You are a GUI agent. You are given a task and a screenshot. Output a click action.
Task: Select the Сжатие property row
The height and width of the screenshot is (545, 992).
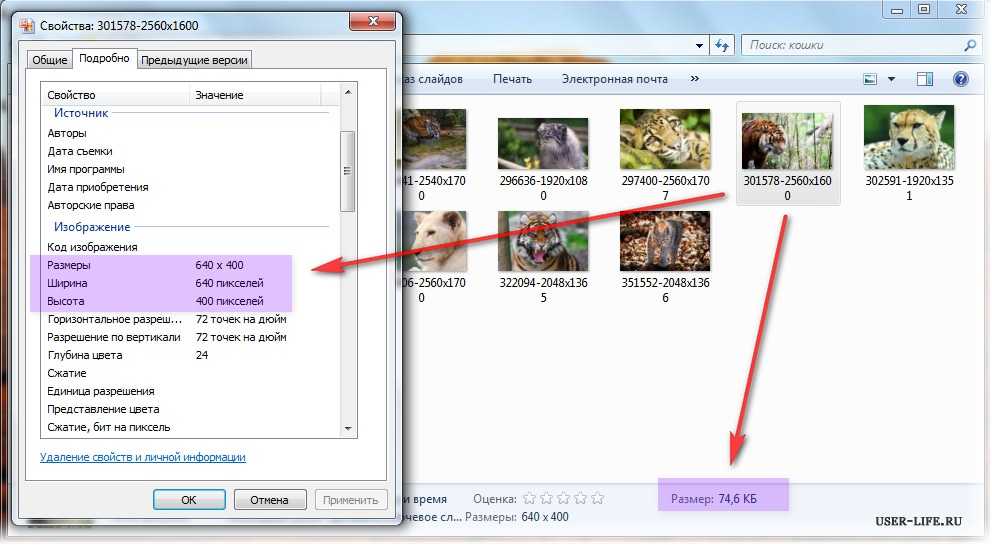[x=190, y=373]
